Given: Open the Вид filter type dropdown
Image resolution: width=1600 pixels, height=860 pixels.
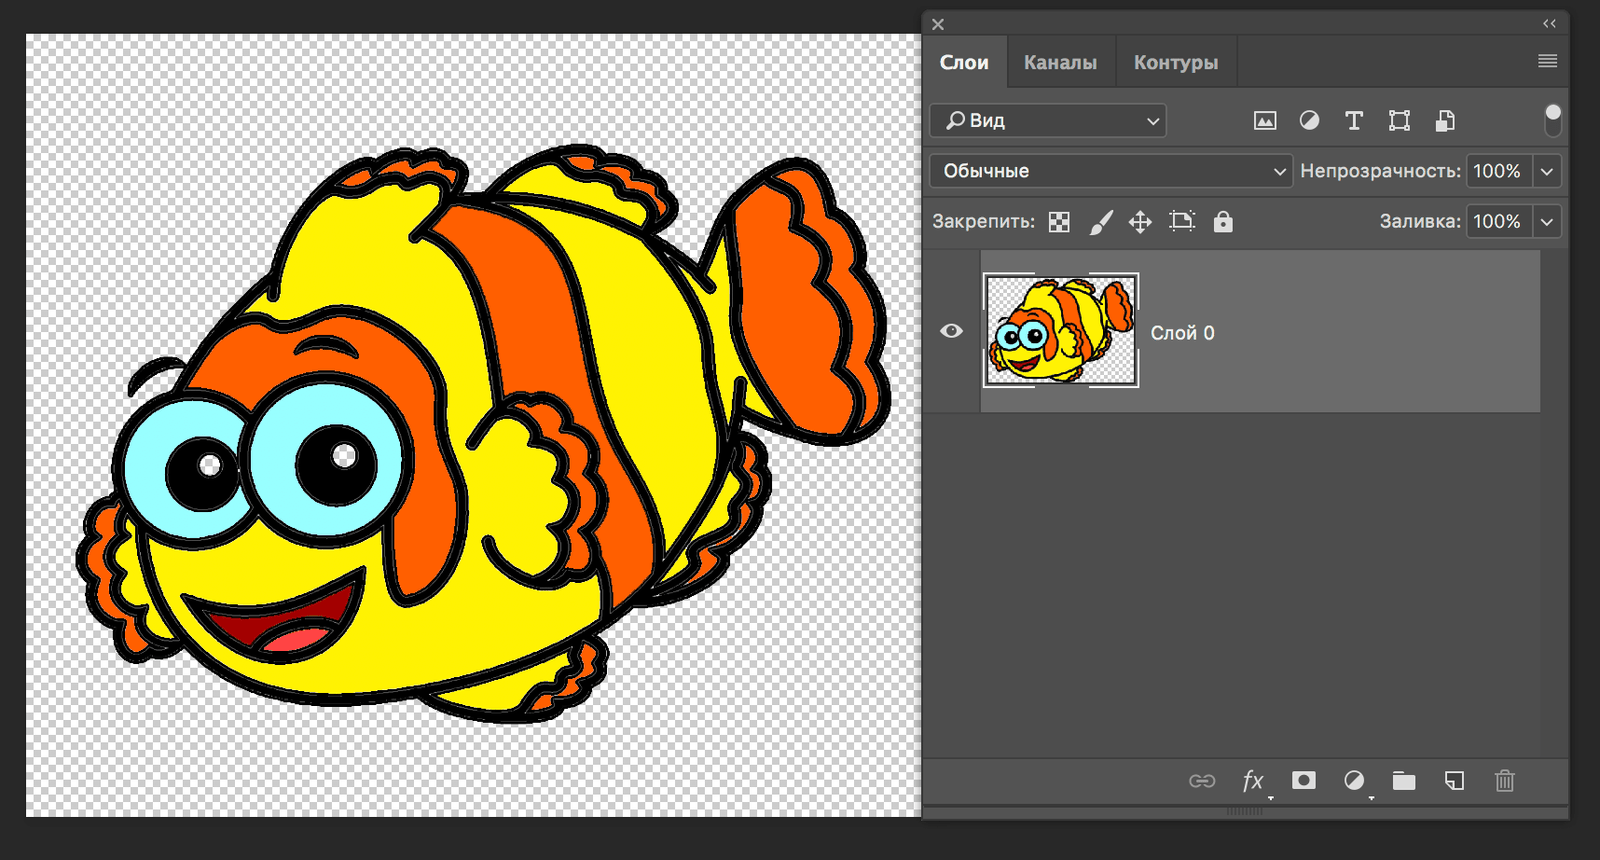Looking at the screenshot, I should (1048, 121).
